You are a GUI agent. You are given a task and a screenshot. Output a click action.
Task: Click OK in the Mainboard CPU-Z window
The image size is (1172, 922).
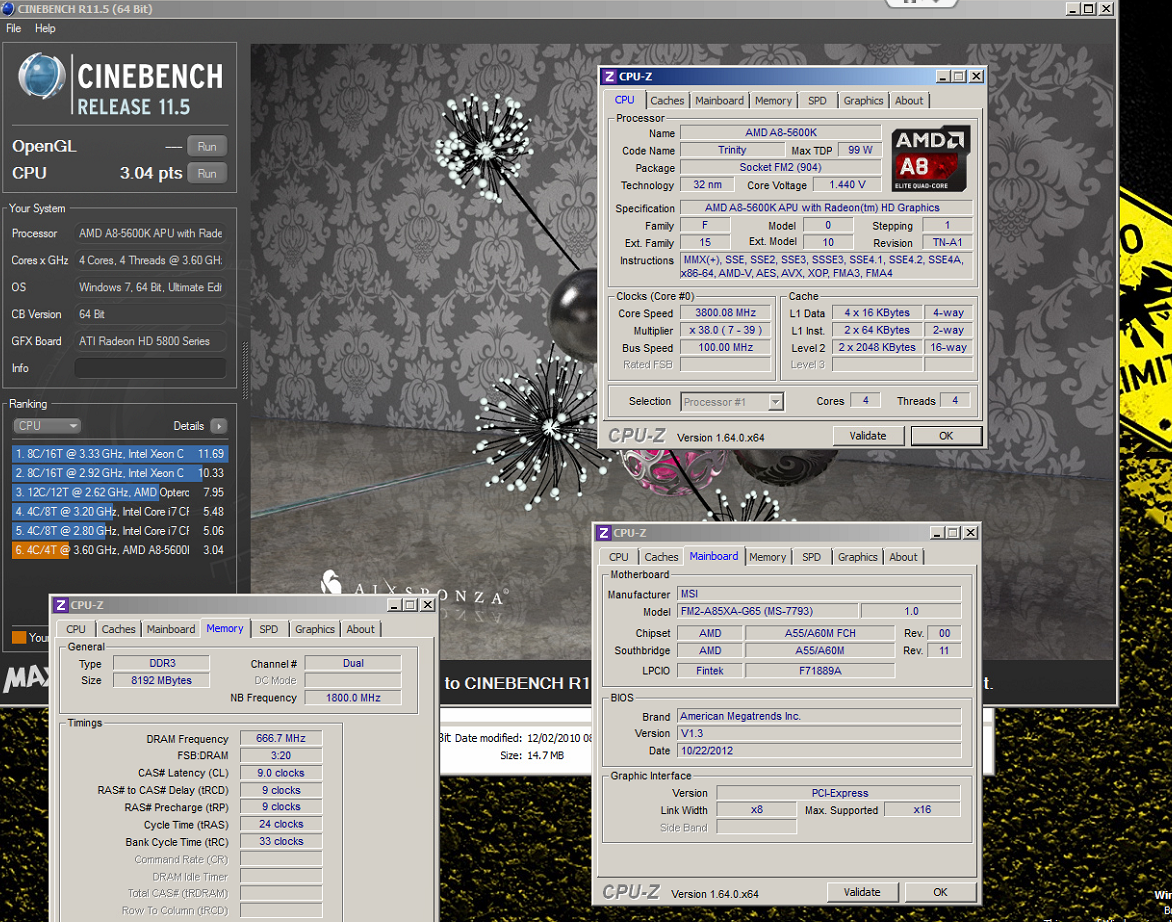pyautogui.click(x=940, y=892)
